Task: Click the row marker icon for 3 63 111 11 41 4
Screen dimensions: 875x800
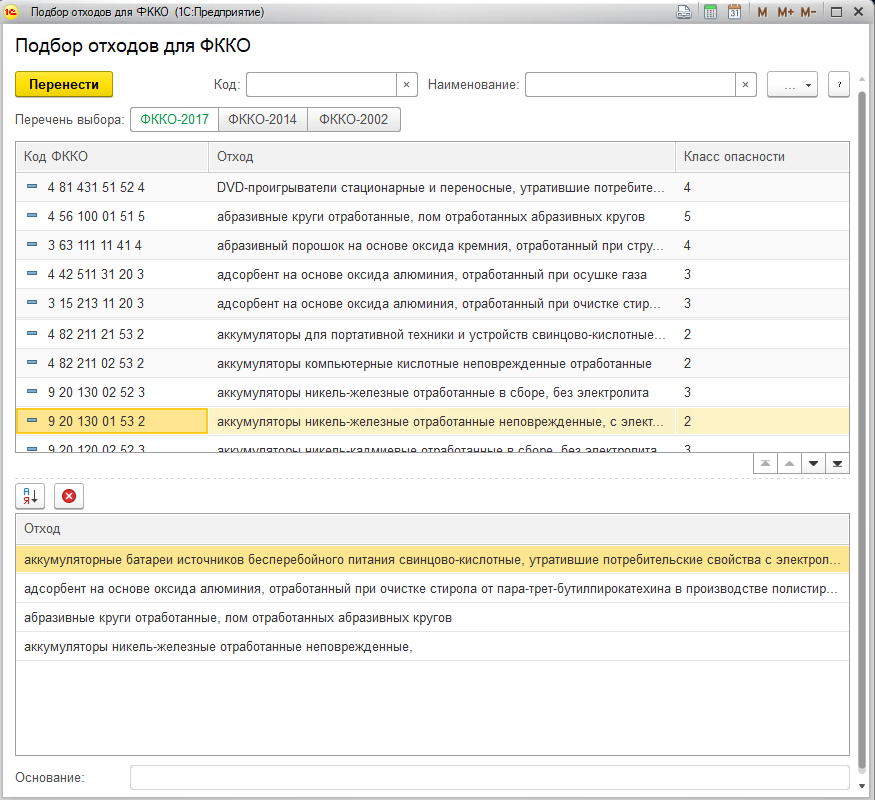Action: pyautogui.click(x=32, y=245)
